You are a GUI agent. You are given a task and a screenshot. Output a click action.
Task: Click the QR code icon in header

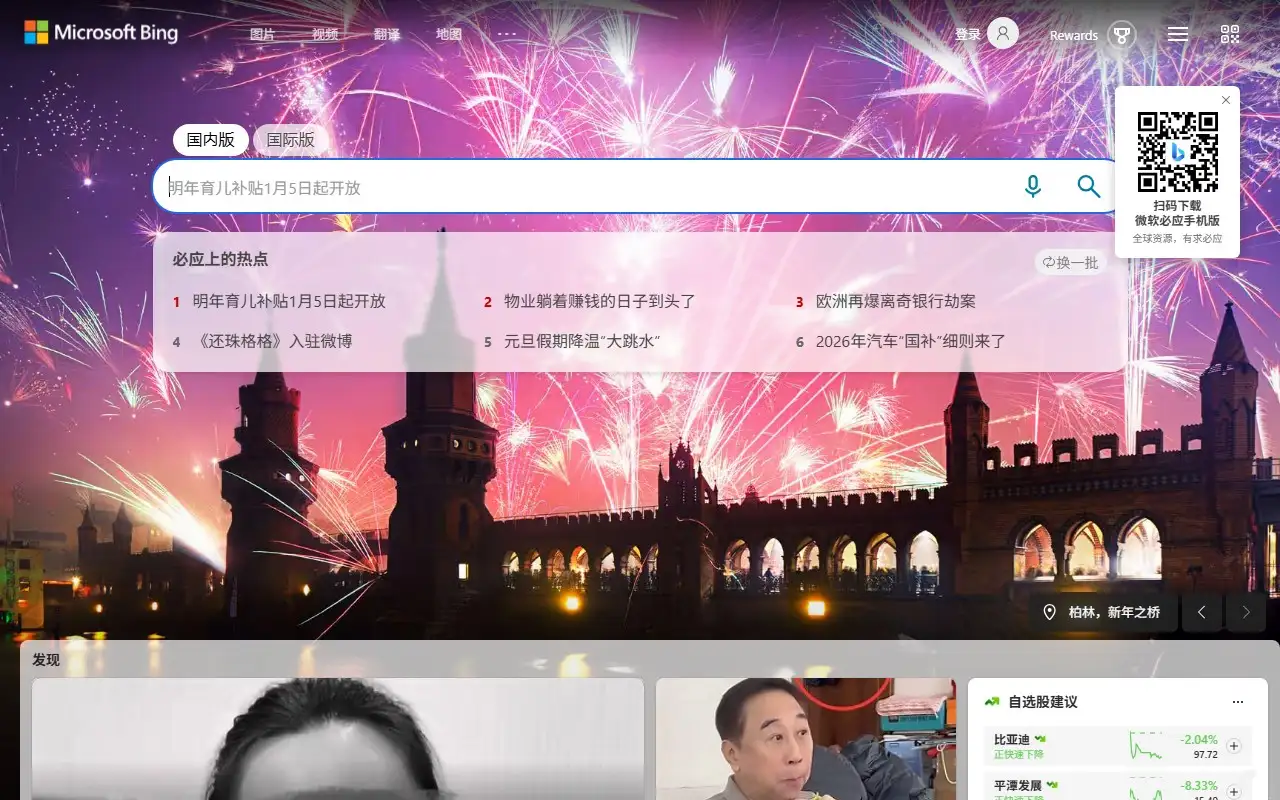tap(1230, 35)
